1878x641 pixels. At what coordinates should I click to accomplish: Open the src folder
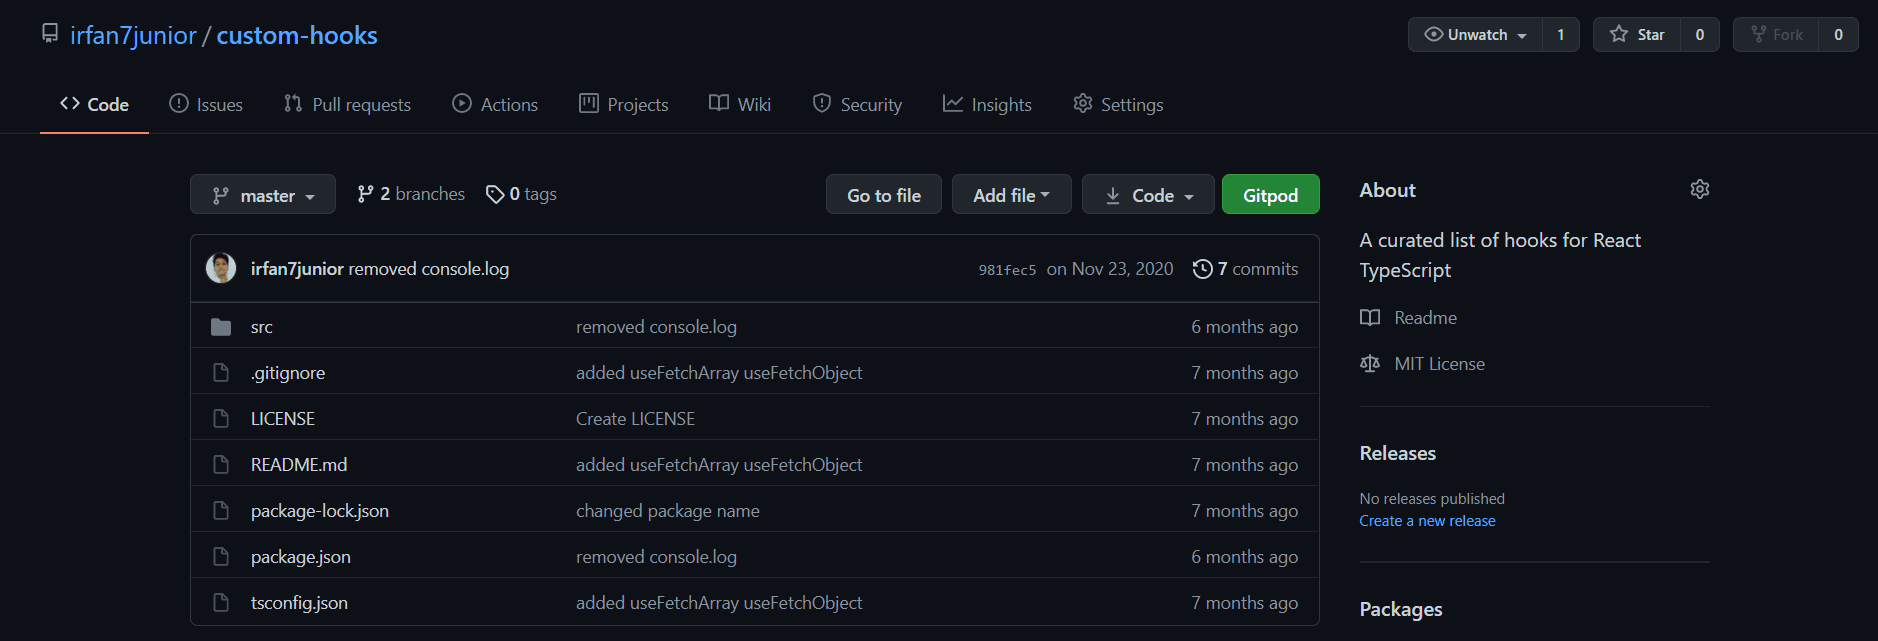tap(262, 327)
